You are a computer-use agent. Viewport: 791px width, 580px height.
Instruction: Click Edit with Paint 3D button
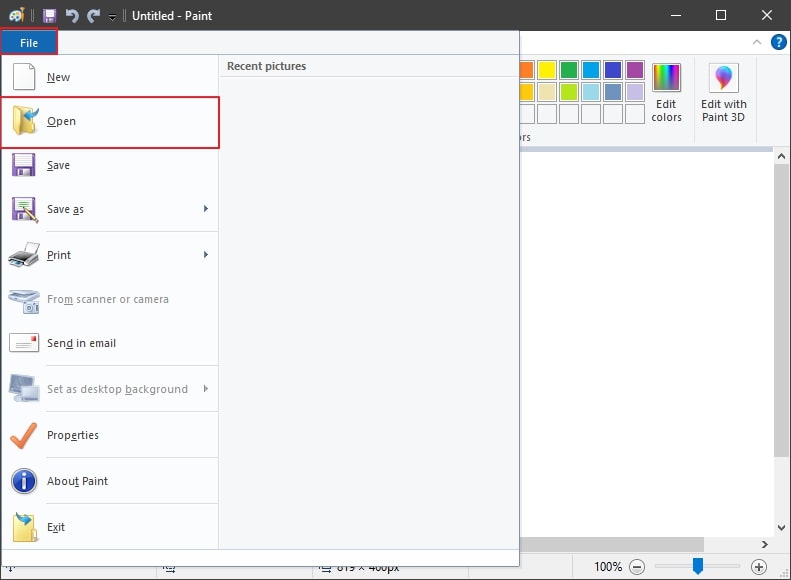723,93
